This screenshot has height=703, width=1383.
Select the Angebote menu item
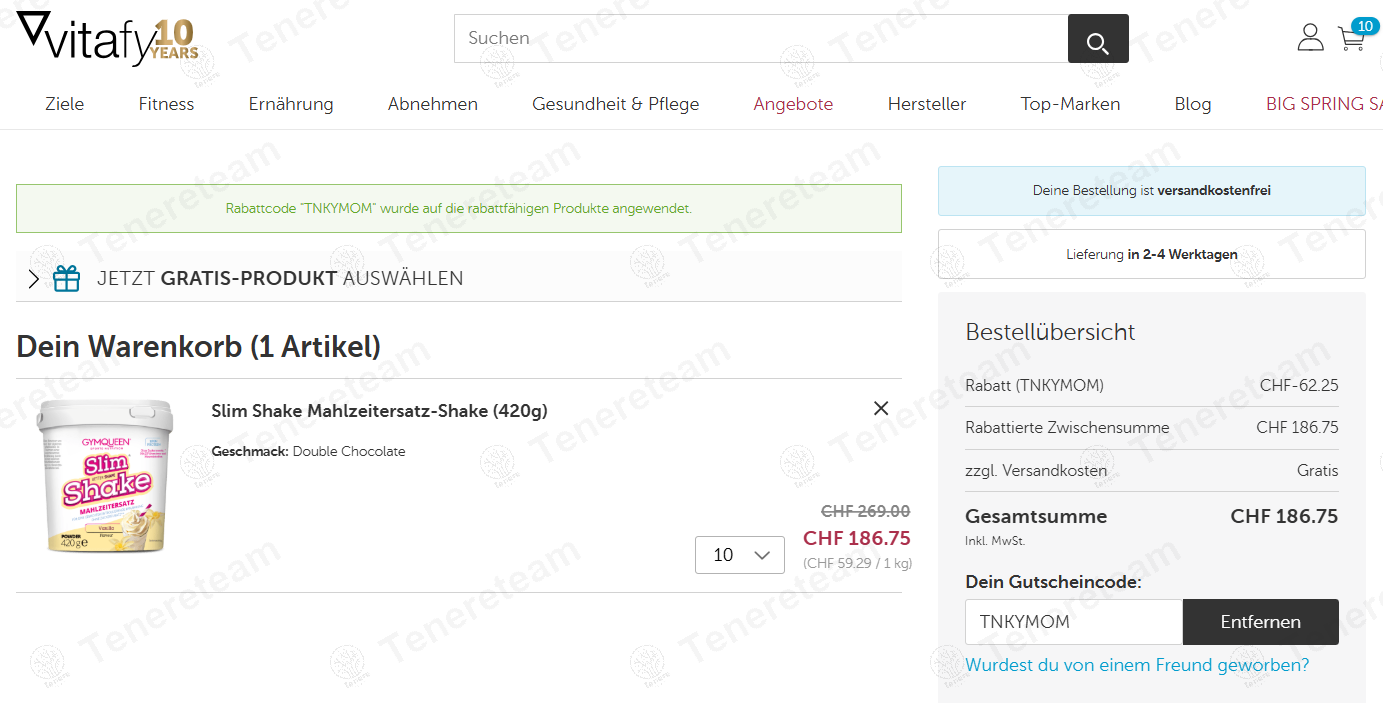click(793, 104)
